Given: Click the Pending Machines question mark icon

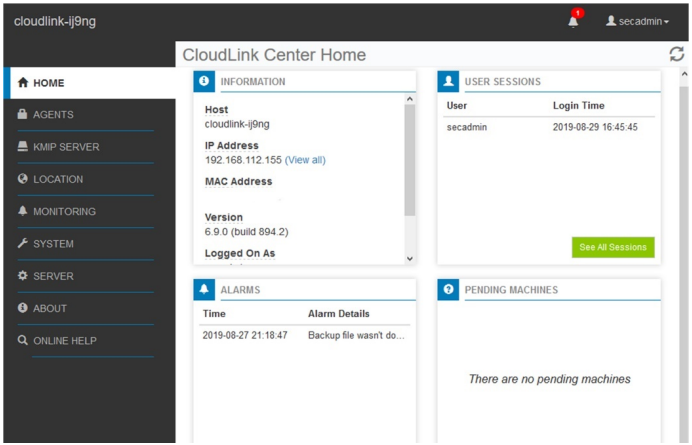Looking at the screenshot, I should tap(448, 290).
